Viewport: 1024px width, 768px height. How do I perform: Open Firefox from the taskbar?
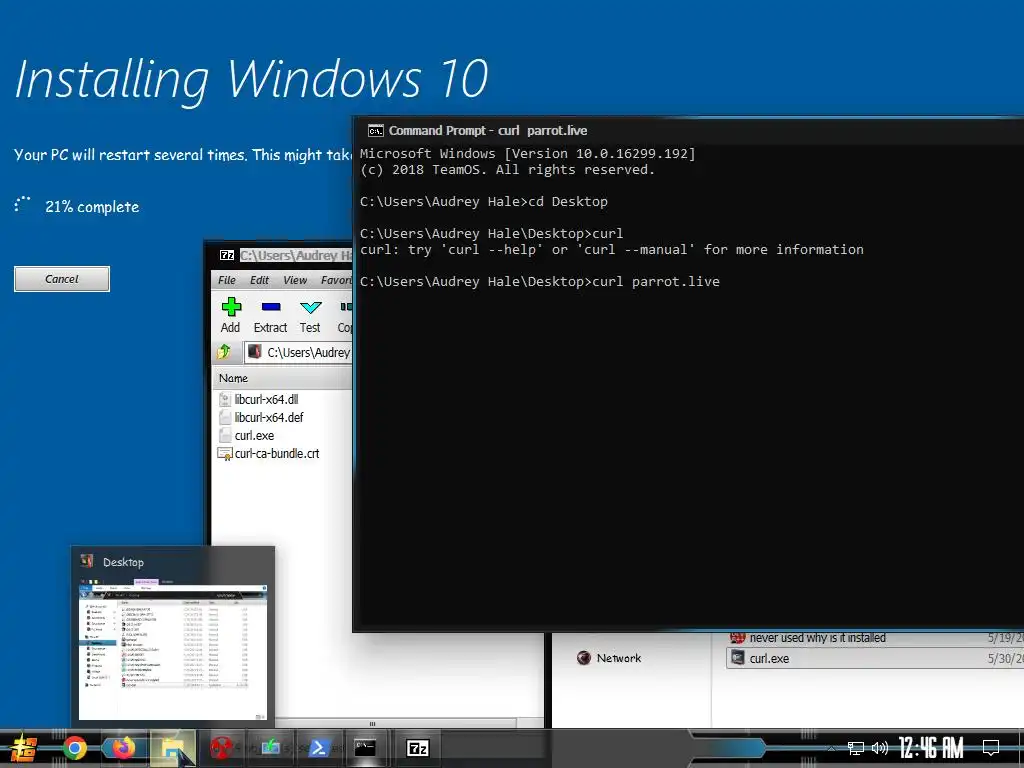click(x=123, y=748)
